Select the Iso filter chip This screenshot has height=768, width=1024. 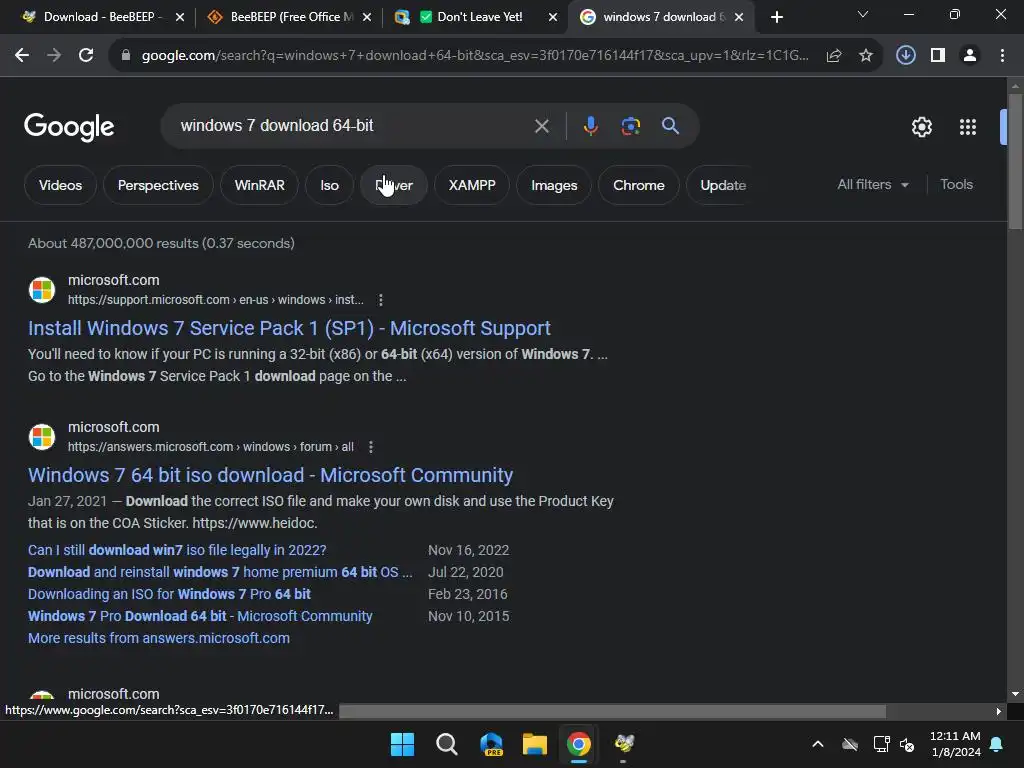329,185
